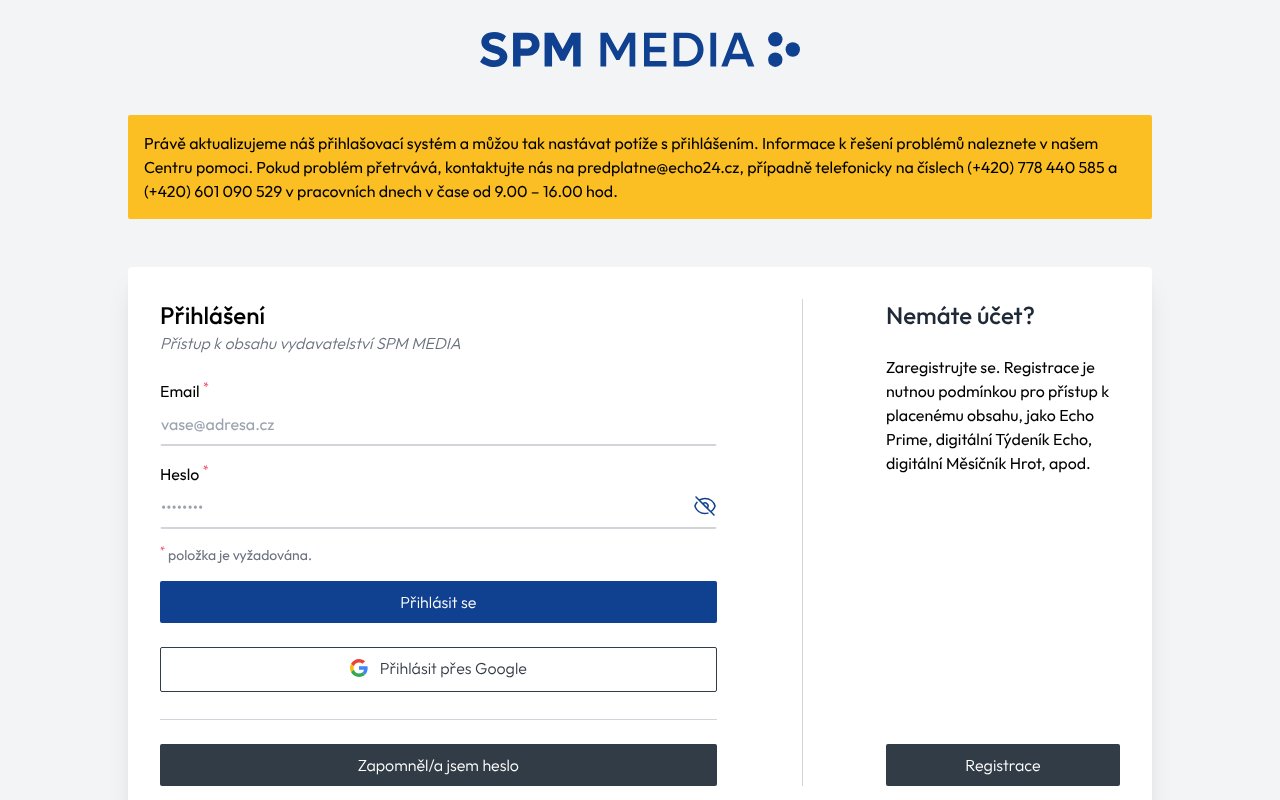Screen dimensions: 1280x800
Task: Sign in using the Přihlásit přes Google option
Action: (438, 669)
